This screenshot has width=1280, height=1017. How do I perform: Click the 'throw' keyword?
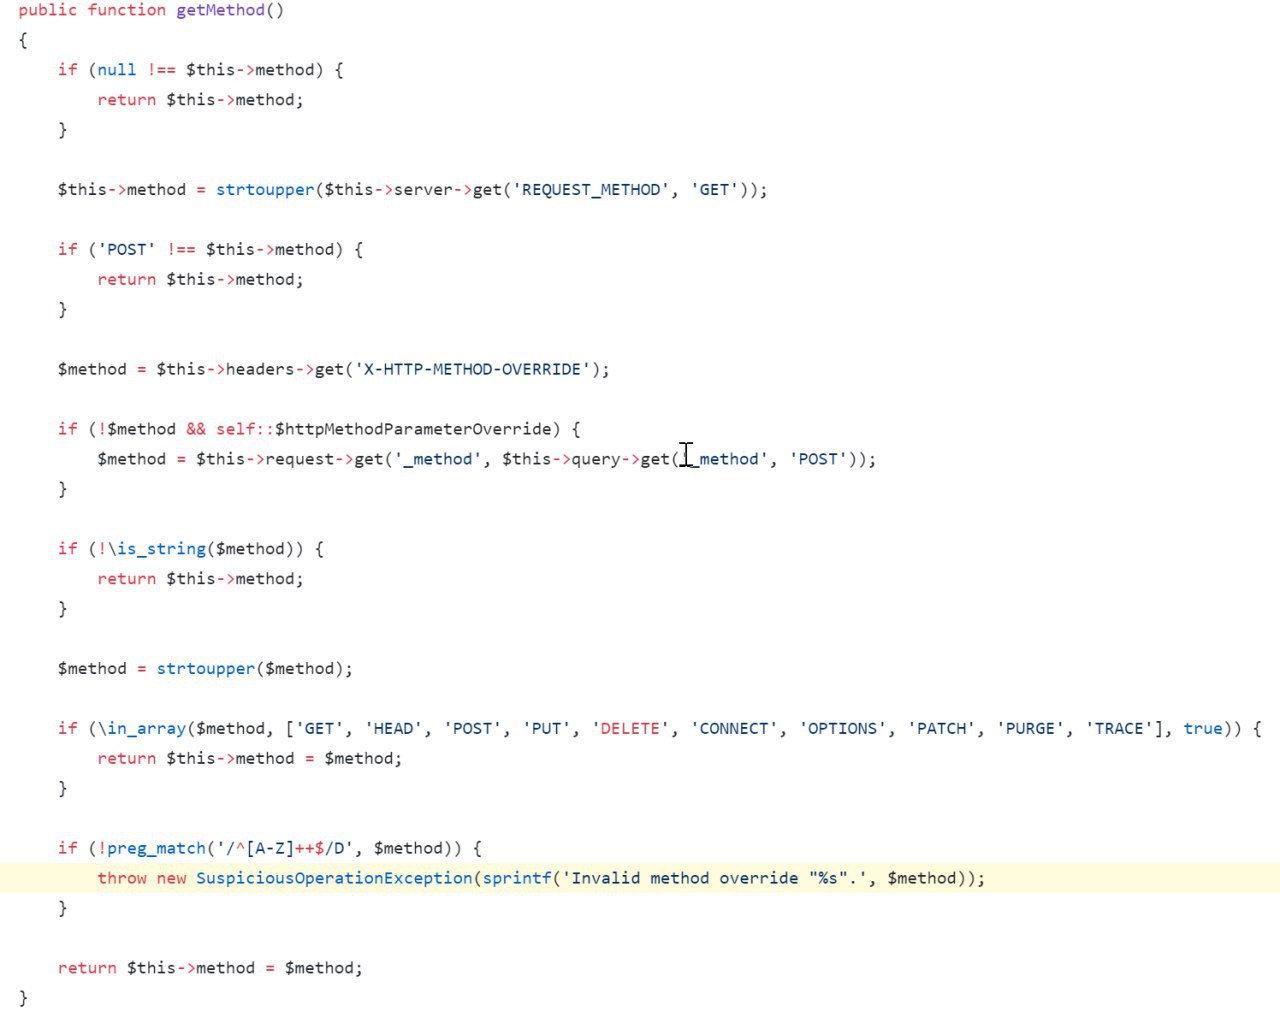pyautogui.click(x=122, y=879)
